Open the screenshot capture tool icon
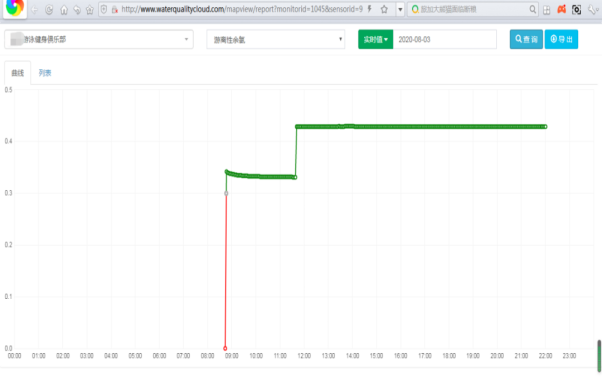Viewport: 602px width, 384px height. (576, 10)
